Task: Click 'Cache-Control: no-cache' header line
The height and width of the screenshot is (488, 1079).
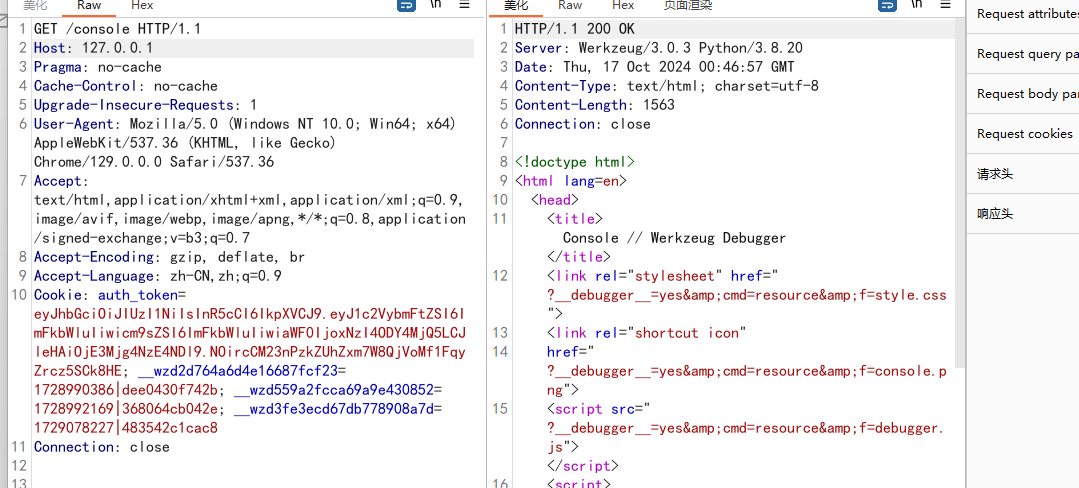Action: (x=126, y=86)
